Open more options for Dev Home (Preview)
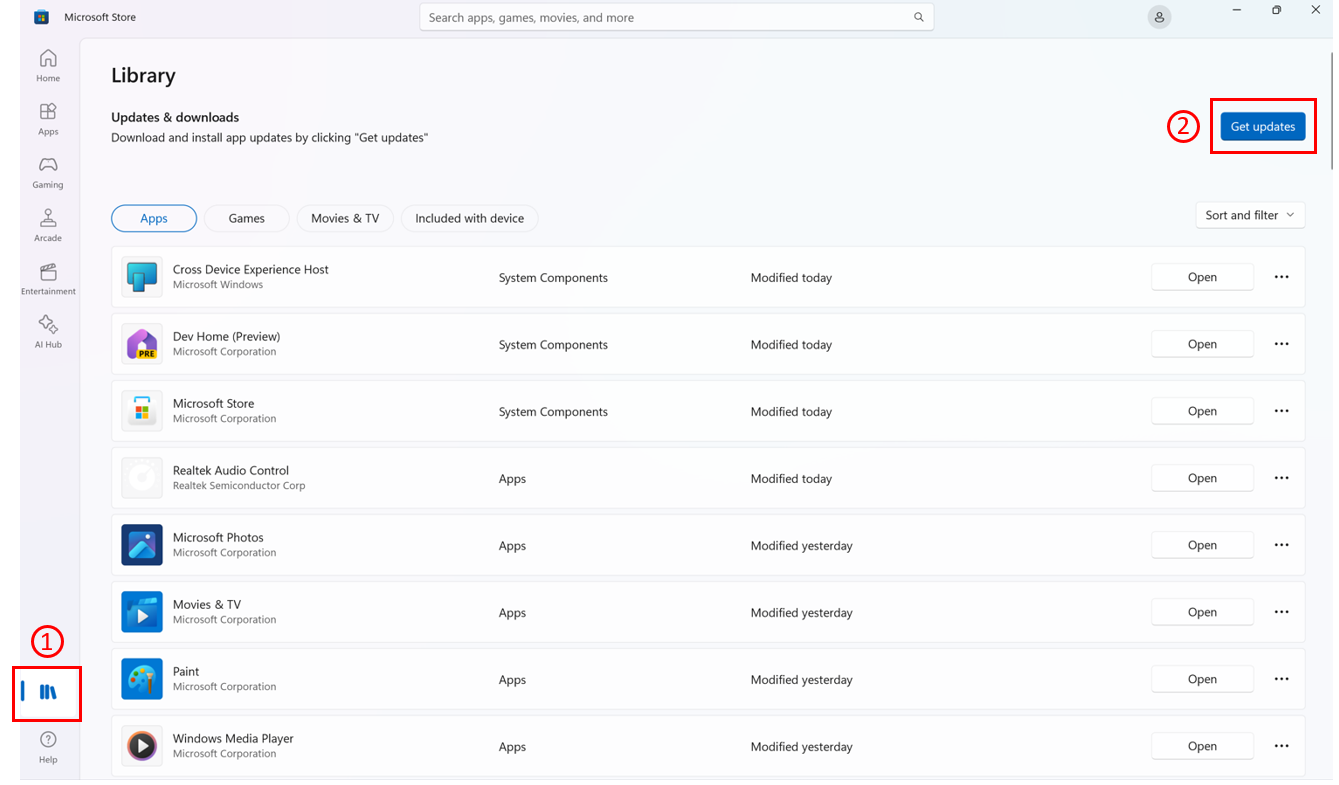 coord(1281,344)
